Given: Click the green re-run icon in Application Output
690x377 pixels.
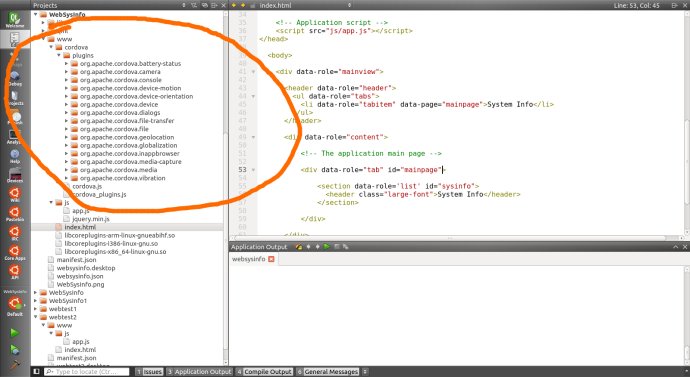Looking at the screenshot, I should (327, 247).
